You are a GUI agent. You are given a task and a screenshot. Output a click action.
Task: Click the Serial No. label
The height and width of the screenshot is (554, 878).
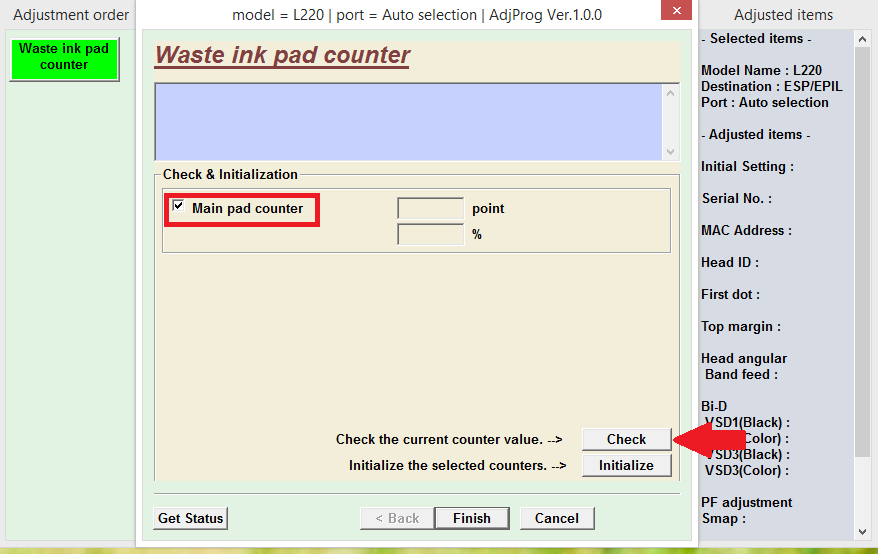tap(736, 198)
